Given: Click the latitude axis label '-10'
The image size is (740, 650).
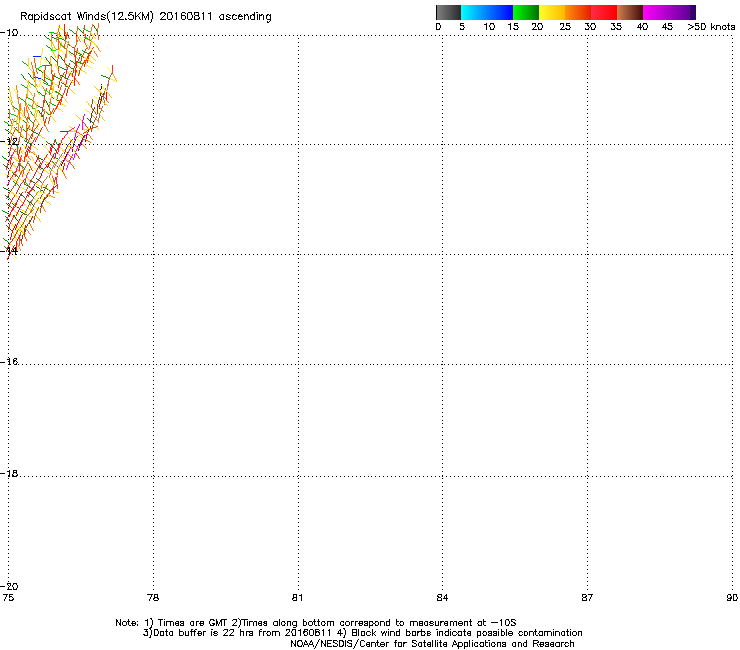Looking at the screenshot, I should (x=9, y=32).
